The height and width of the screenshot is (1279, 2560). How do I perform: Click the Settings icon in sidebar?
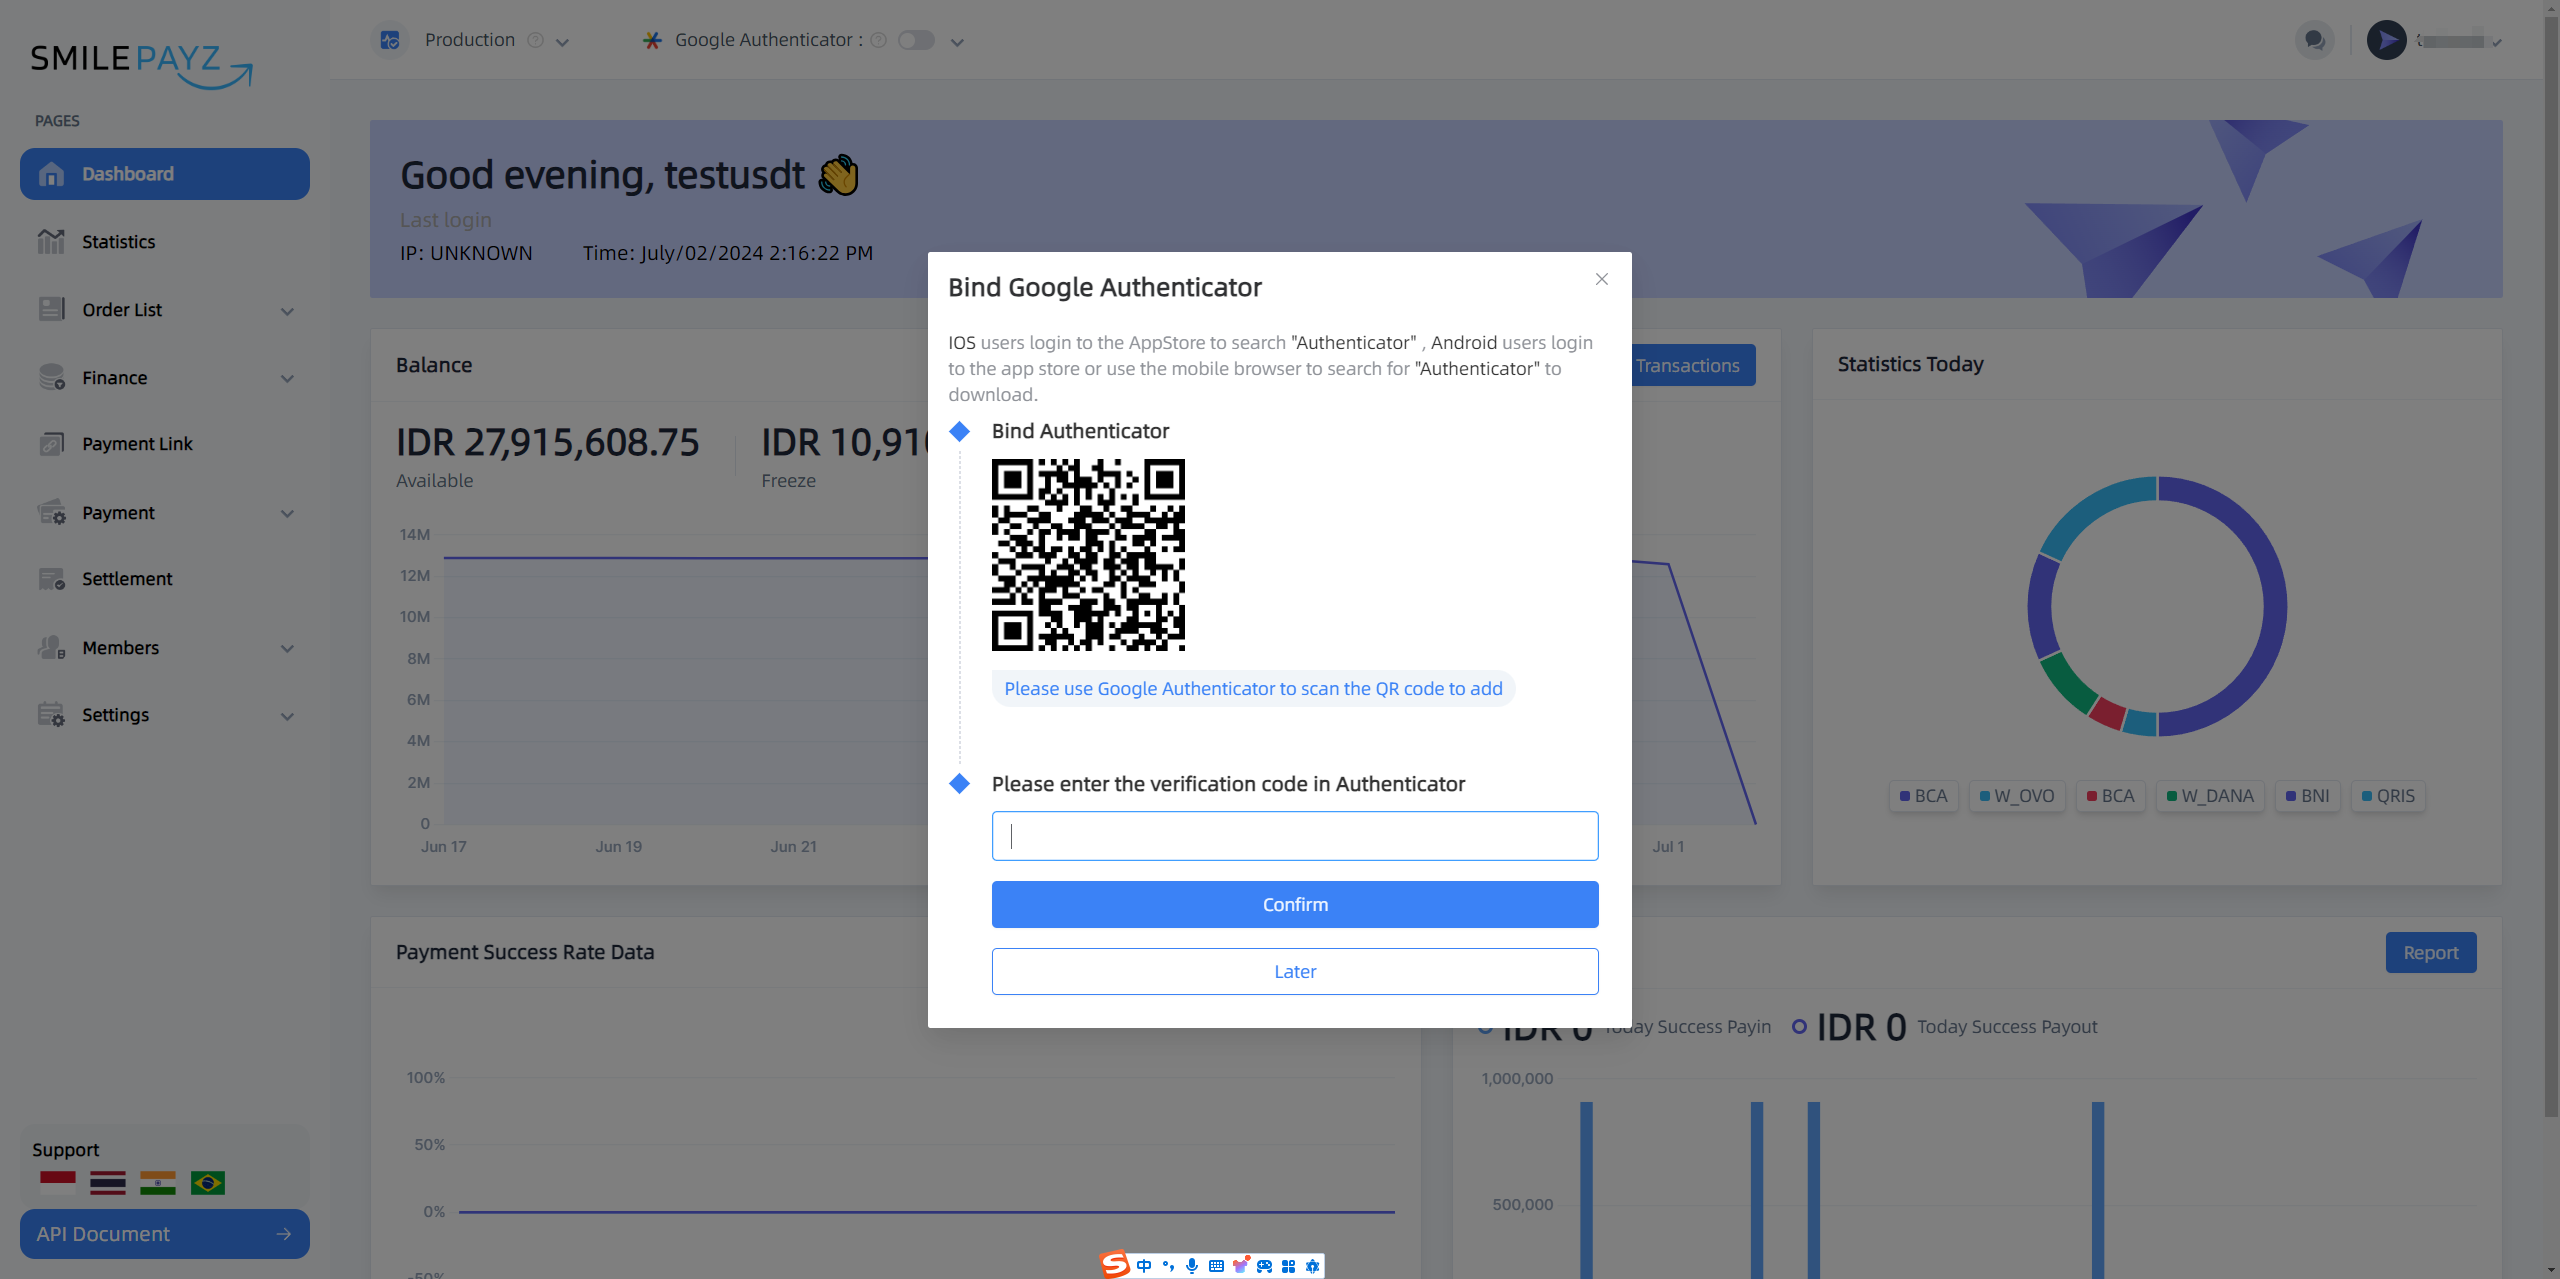pos(52,714)
